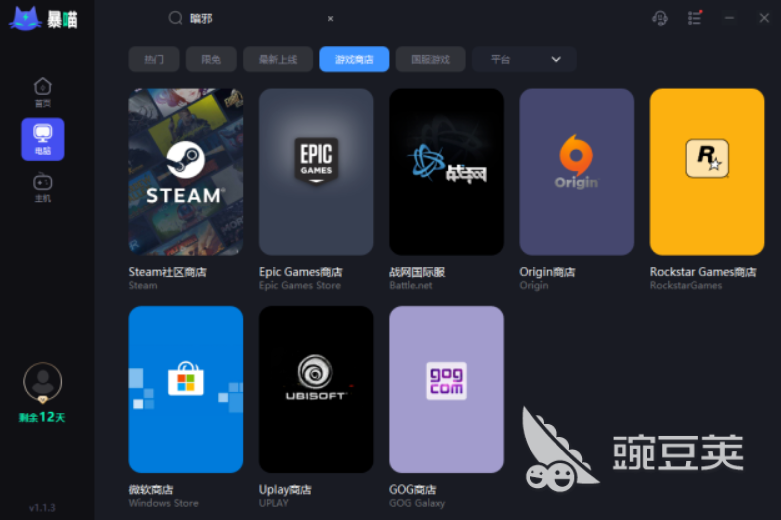Select the 国服游戏 tab

coord(430,59)
